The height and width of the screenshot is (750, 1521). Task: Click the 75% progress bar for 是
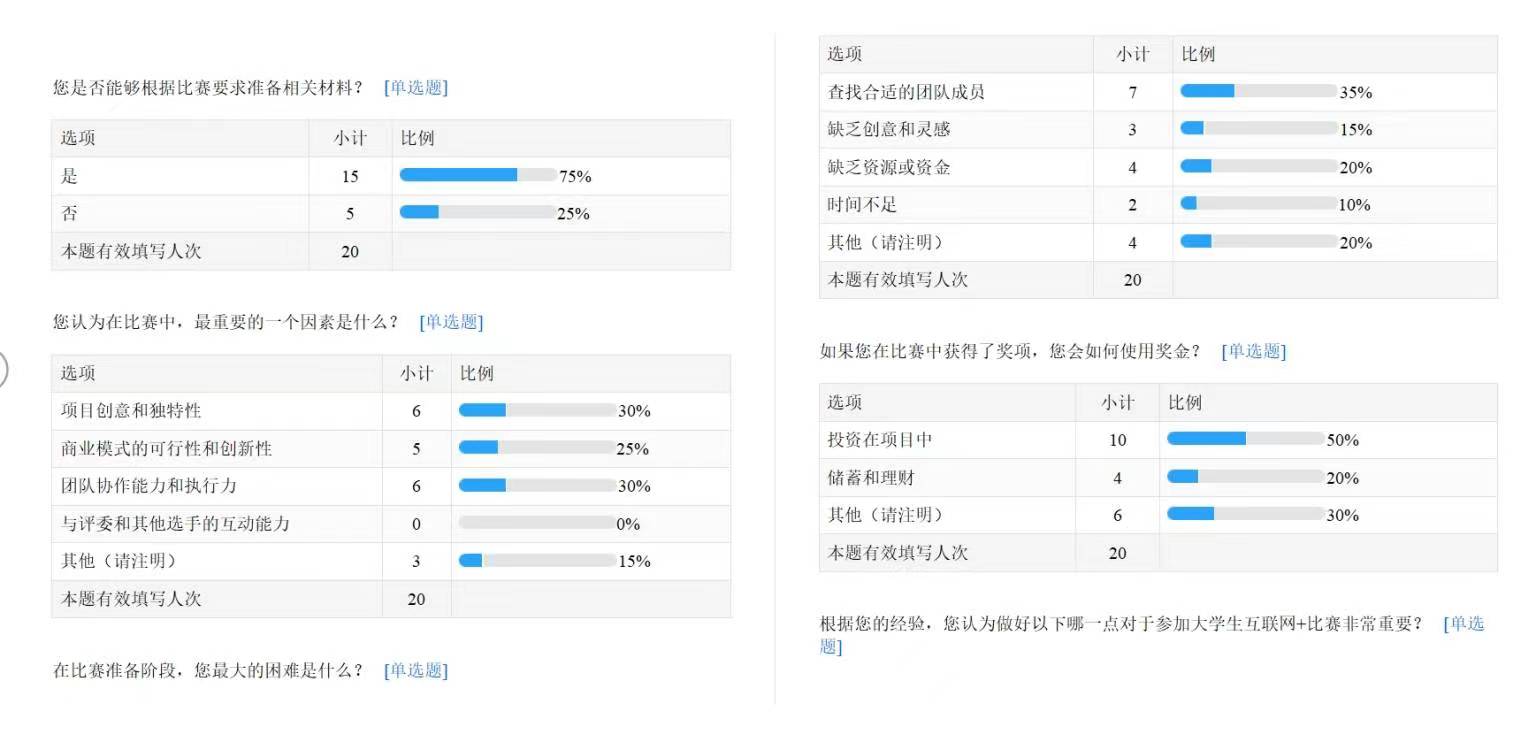[x=478, y=175]
